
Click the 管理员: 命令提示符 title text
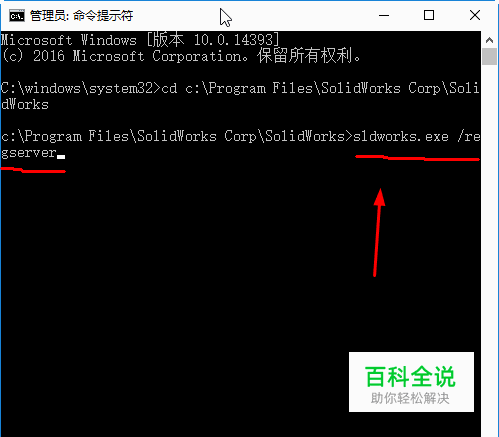click(82, 16)
